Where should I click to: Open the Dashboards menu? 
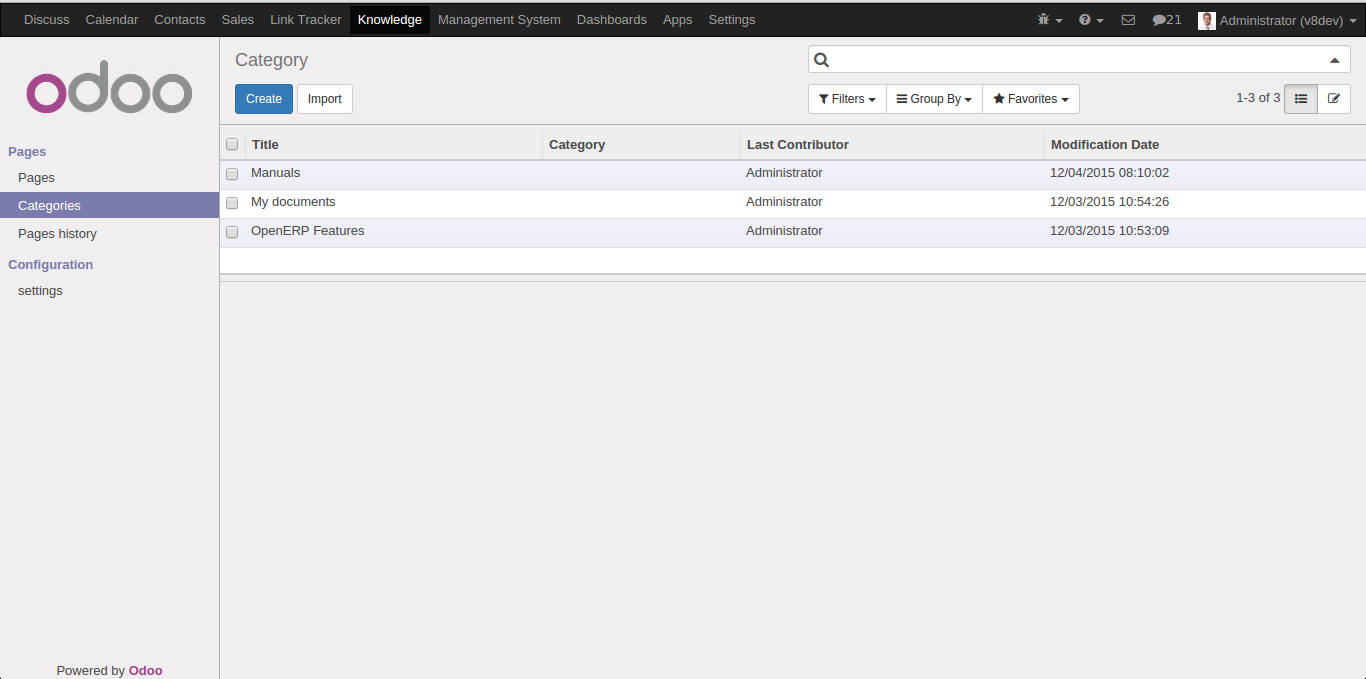(x=611, y=19)
